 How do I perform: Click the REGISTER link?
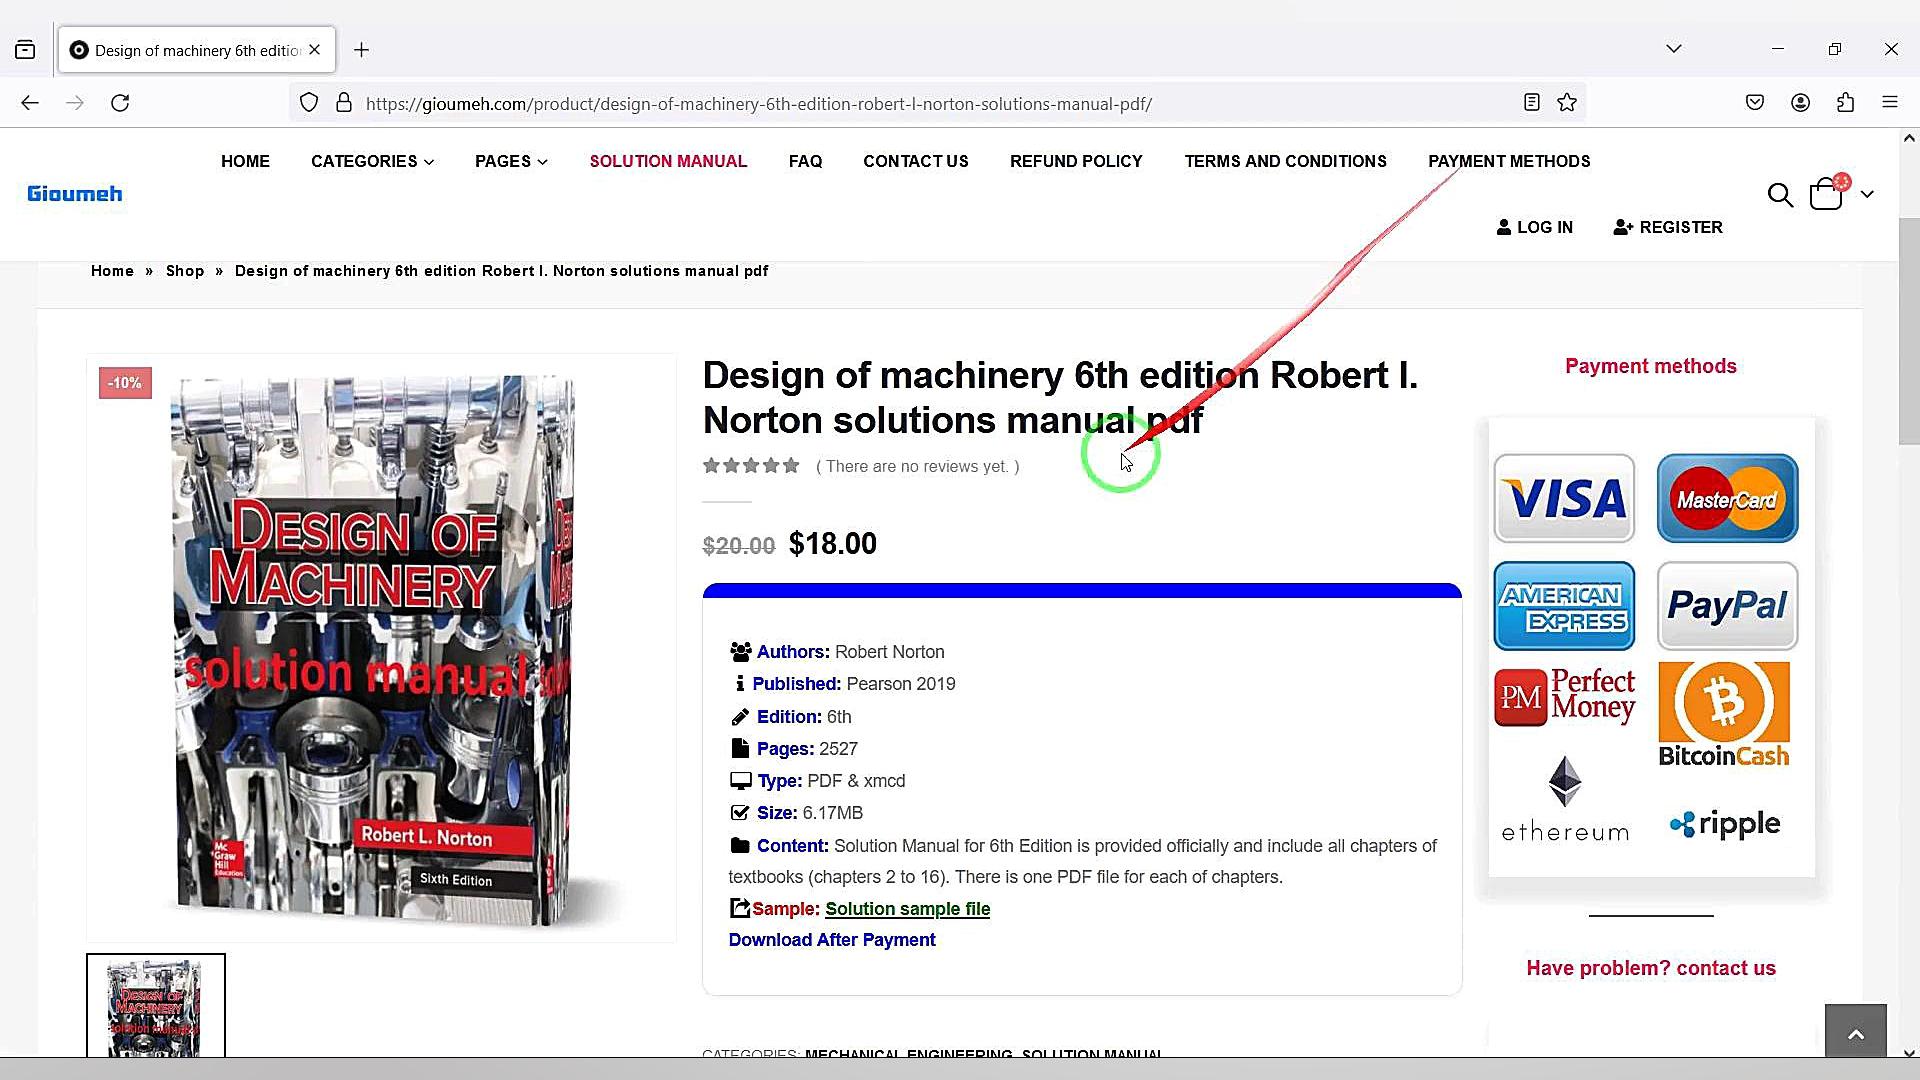pos(1668,227)
